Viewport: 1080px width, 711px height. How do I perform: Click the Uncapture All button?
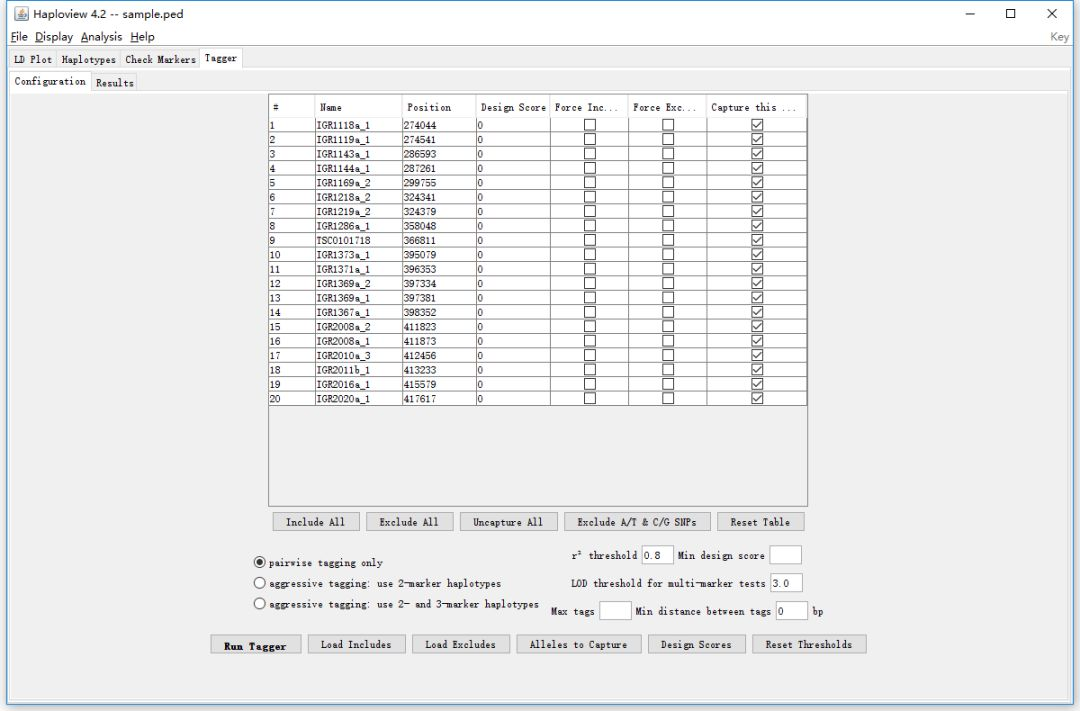508,522
